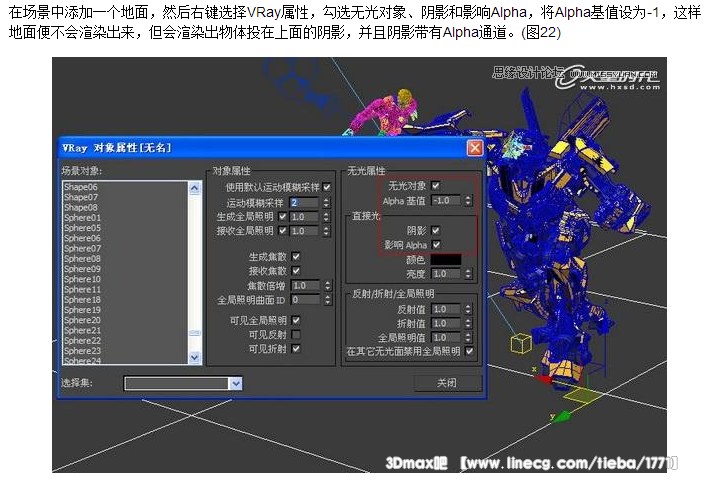Select Sphere20 in scene objects list
Image resolution: width=707 pixels, height=480 pixels.
(x=83, y=320)
